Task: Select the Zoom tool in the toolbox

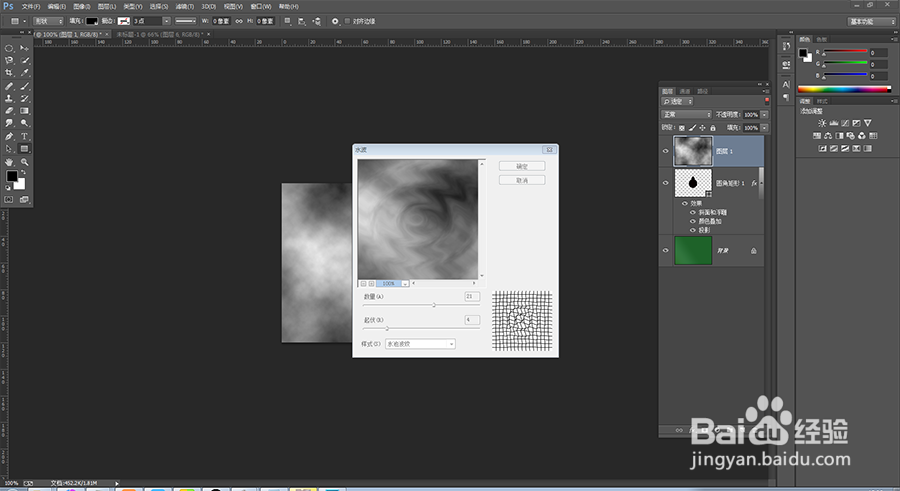Action: 24,162
